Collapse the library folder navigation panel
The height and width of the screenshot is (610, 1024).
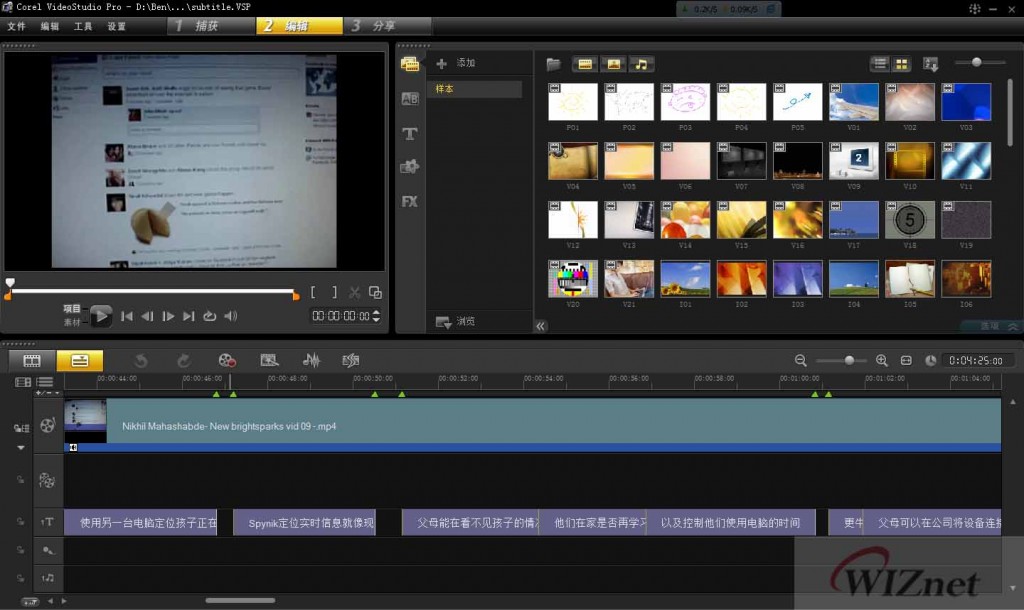(541, 326)
